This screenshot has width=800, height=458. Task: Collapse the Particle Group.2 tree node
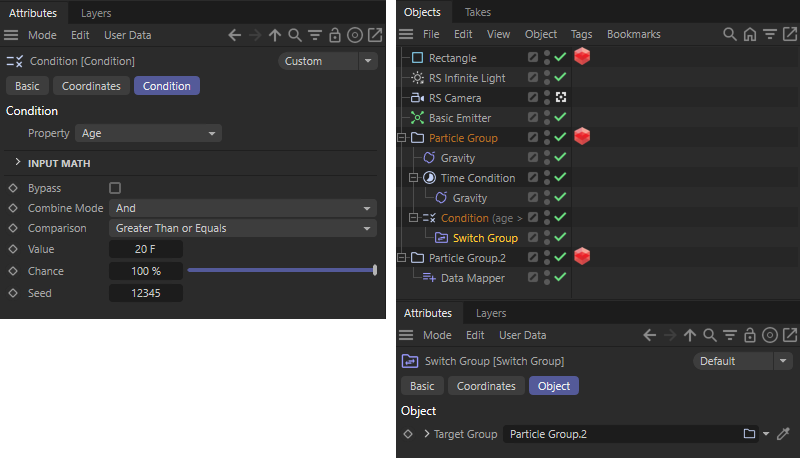(x=402, y=258)
